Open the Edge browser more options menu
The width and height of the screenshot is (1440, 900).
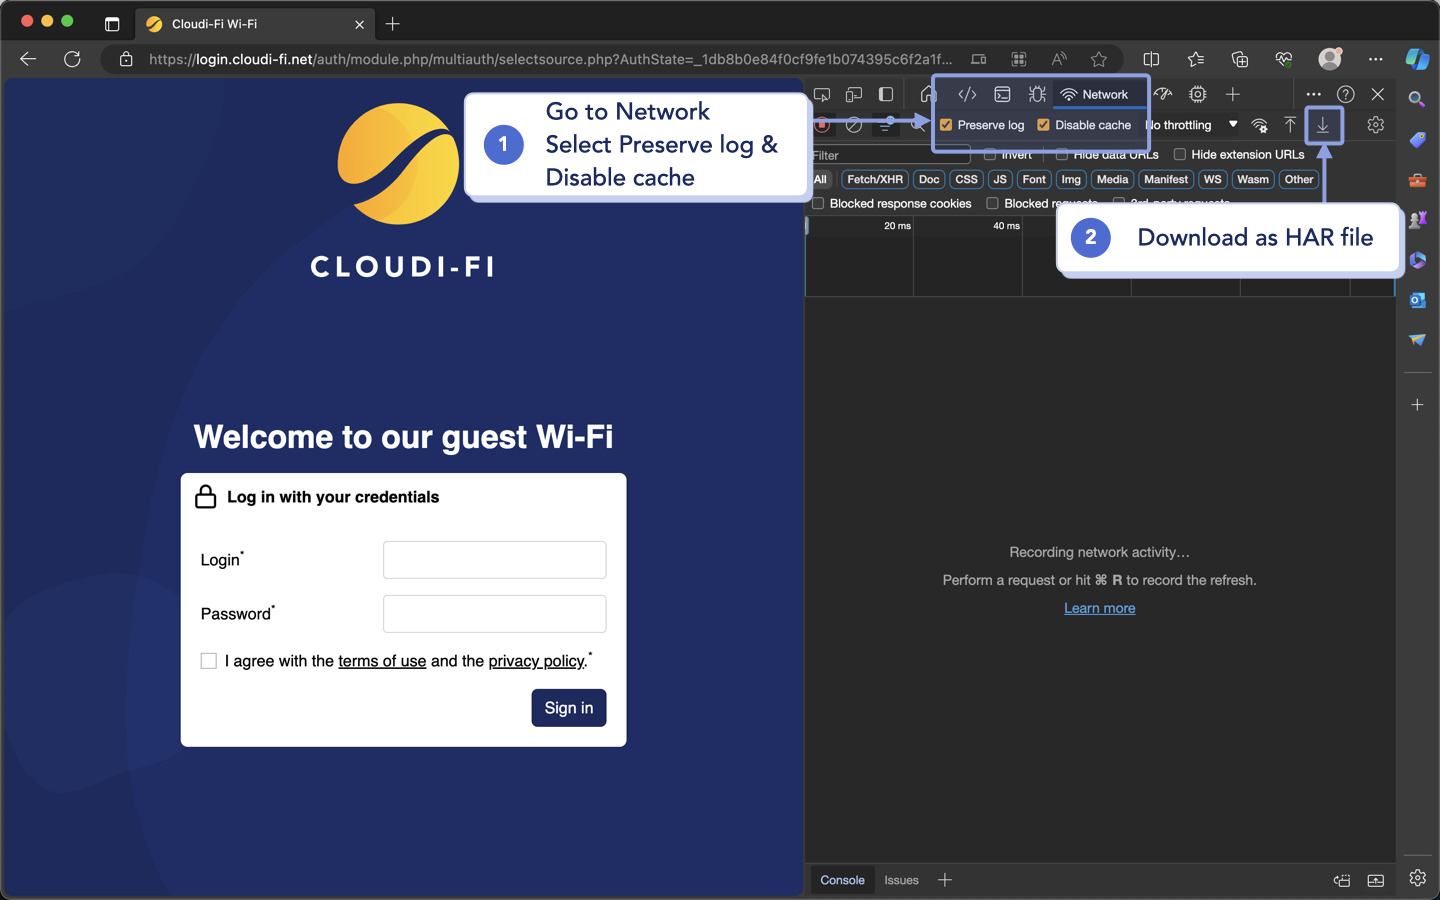pyautogui.click(x=1376, y=59)
